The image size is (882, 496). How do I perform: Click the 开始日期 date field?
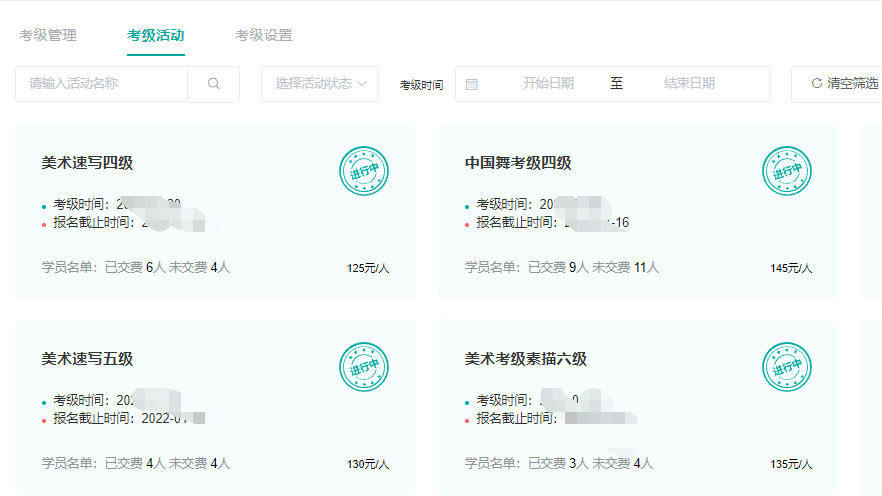tap(548, 84)
